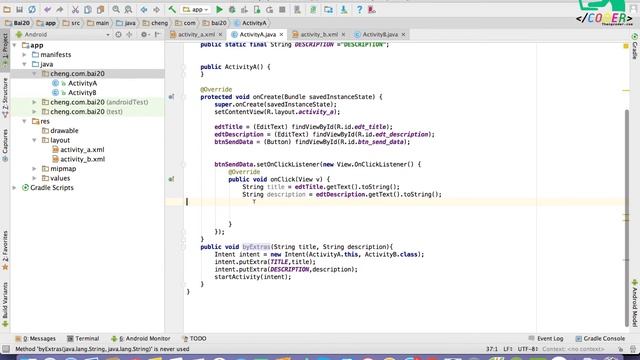Open Project panel gear settings icon
This screenshot has height=360, width=640.
tap(144, 35)
